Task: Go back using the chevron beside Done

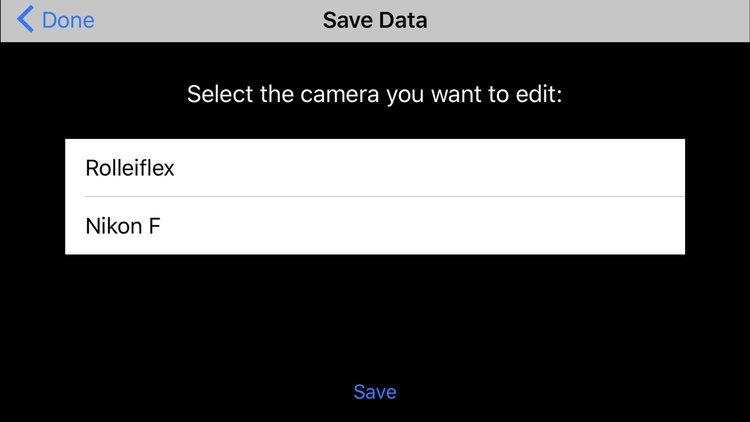Action: (26, 19)
